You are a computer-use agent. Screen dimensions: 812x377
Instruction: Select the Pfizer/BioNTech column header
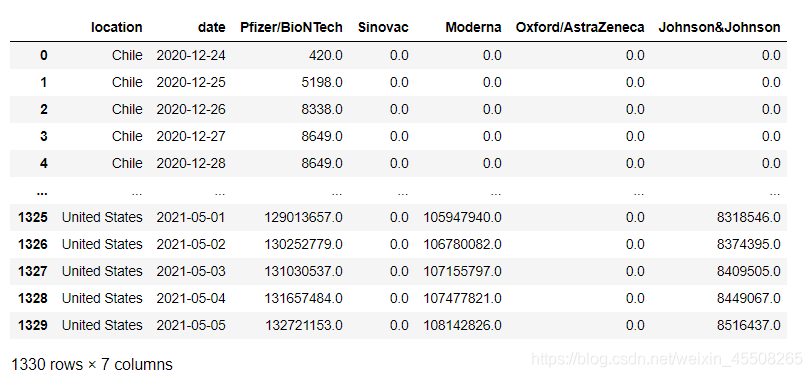pyautogui.click(x=291, y=27)
